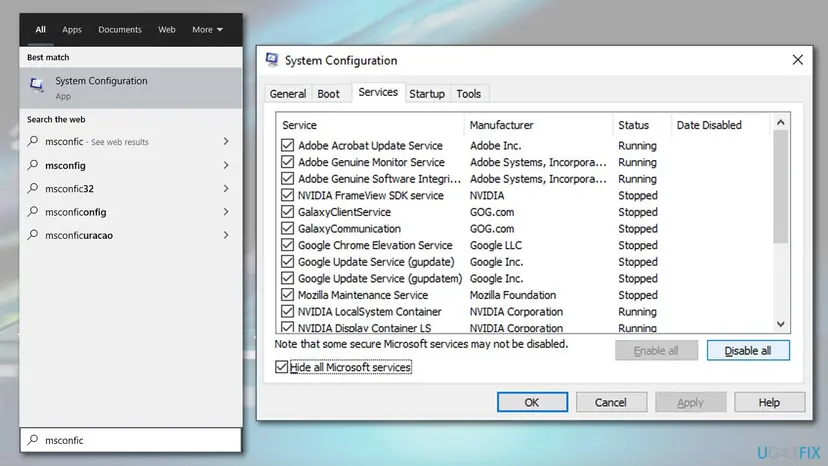Click the Disable all button
Viewport: 828px width, 466px height.
748,350
